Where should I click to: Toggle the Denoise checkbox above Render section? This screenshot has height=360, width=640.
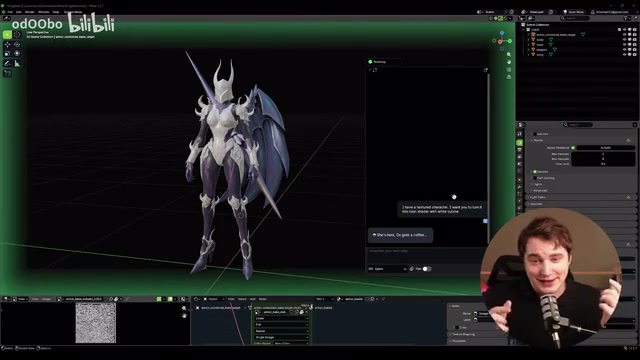[x=535, y=134]
